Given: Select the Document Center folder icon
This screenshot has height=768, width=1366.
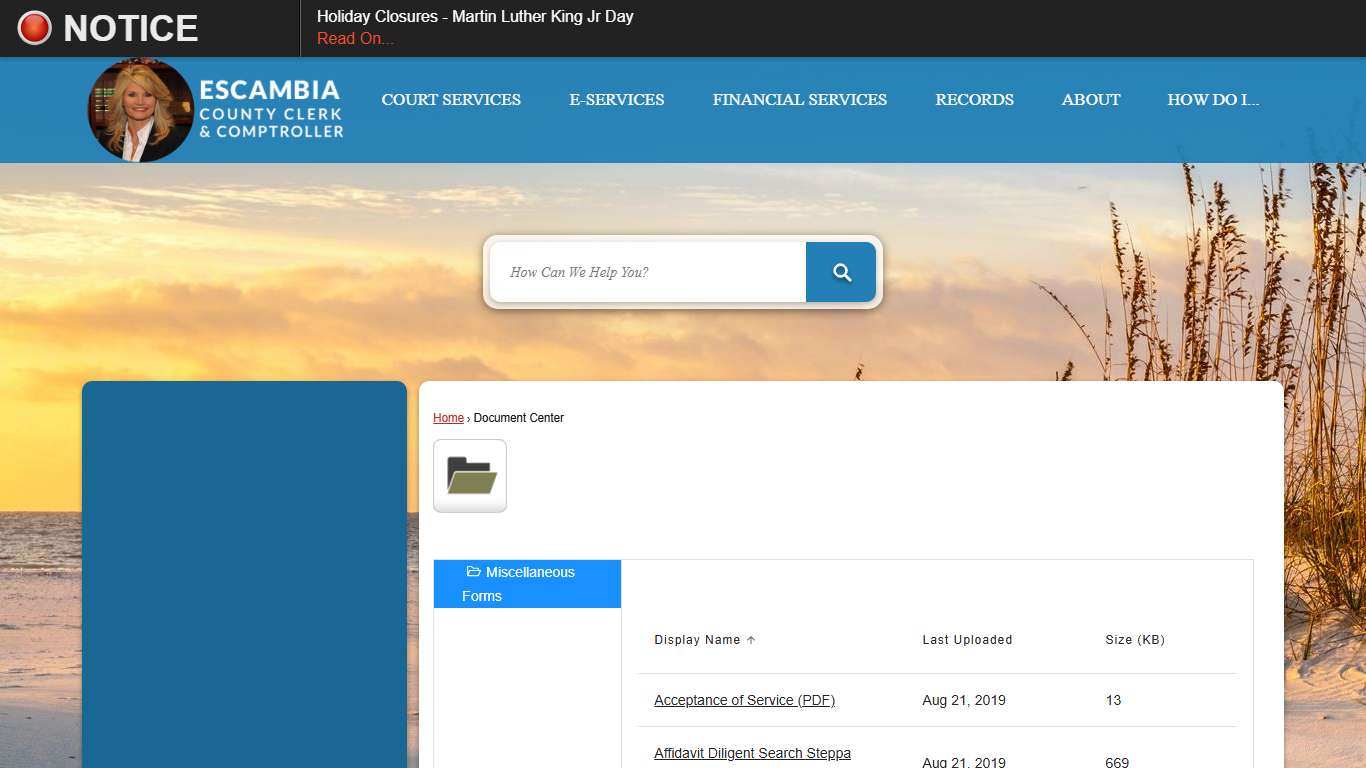Looking at the screenshot, I should 469,475.
